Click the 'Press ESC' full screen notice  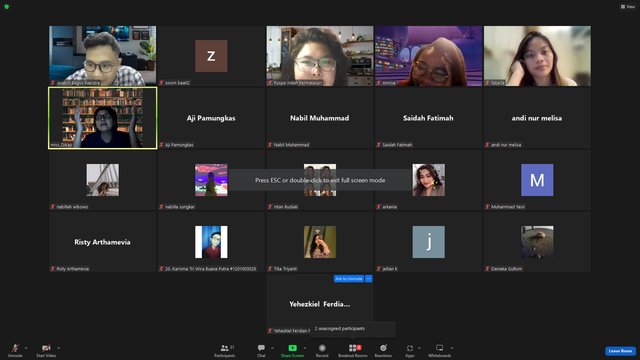click(x=320, y=180)
